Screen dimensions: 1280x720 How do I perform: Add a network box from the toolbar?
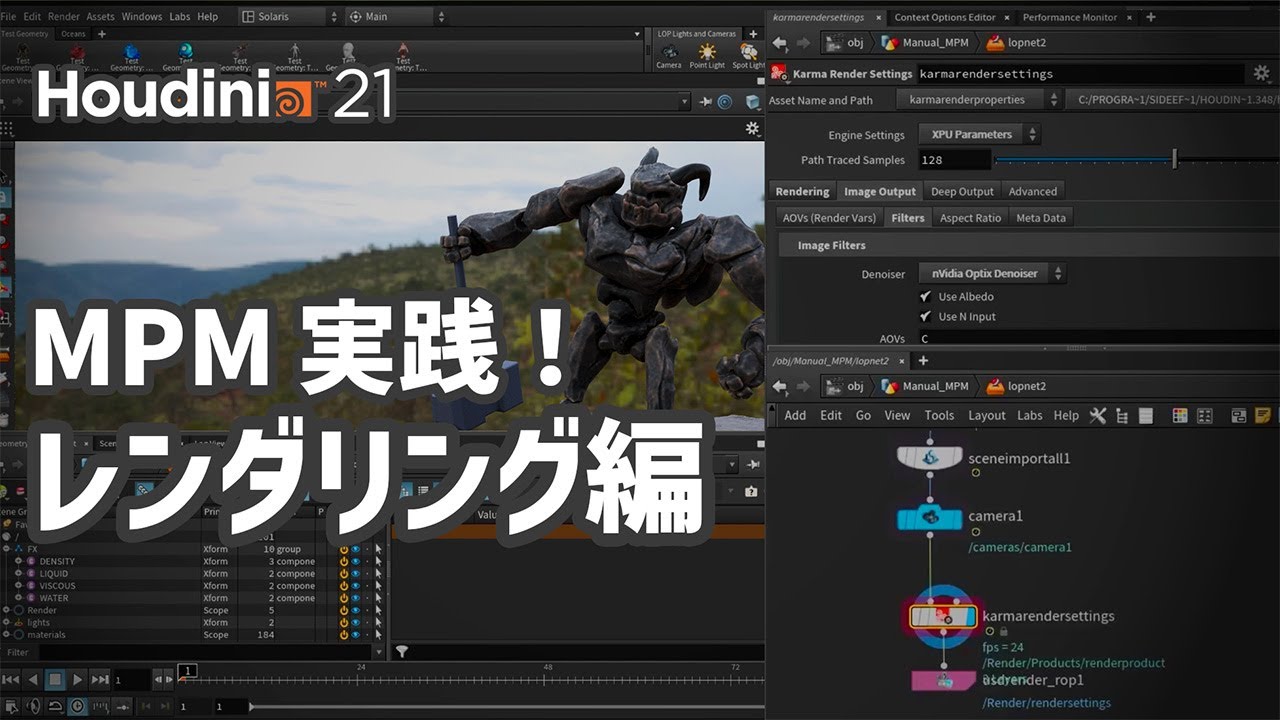(x=1239, y=415)
